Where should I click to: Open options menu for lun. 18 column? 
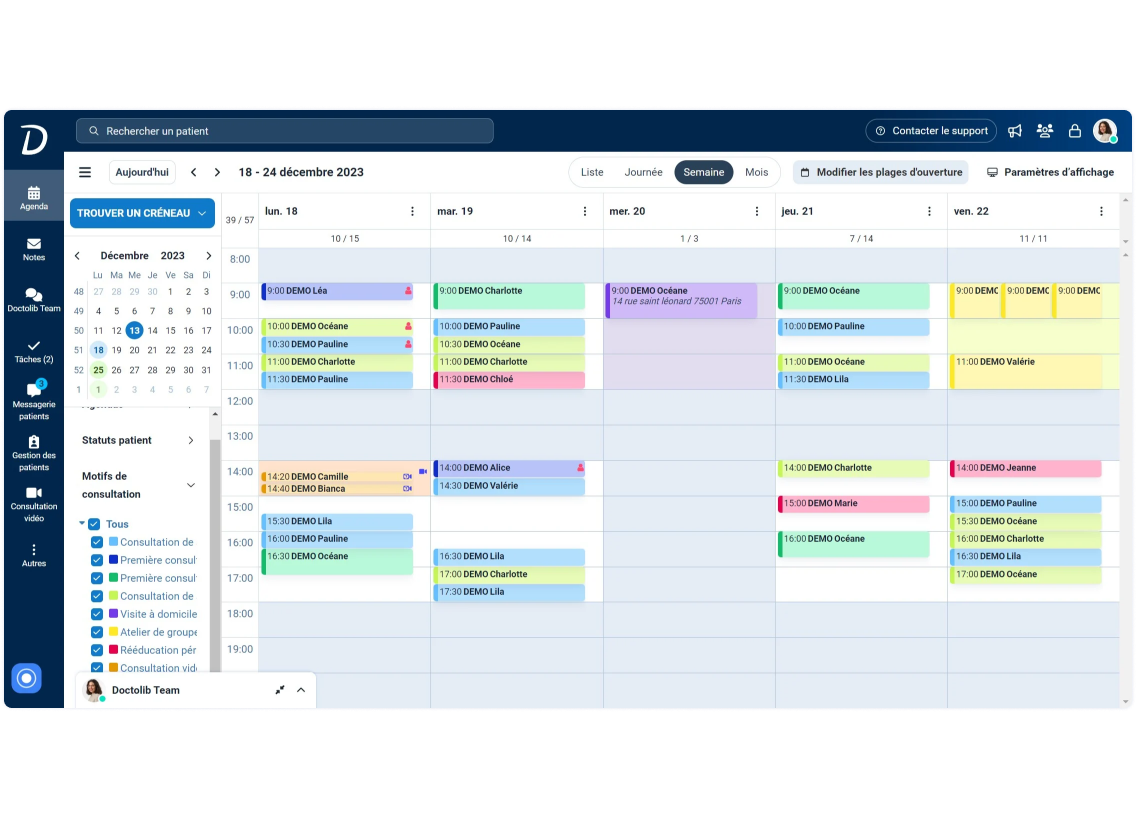tap(412, 211)
